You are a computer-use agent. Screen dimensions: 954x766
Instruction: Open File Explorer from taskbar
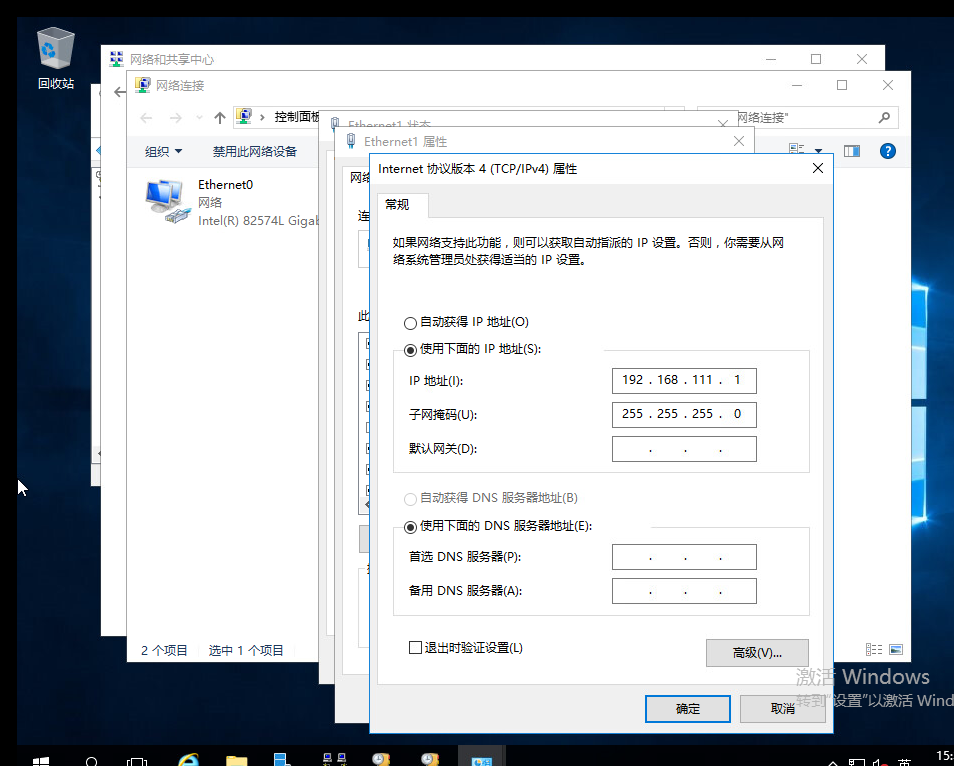click(x=236, y=761)
